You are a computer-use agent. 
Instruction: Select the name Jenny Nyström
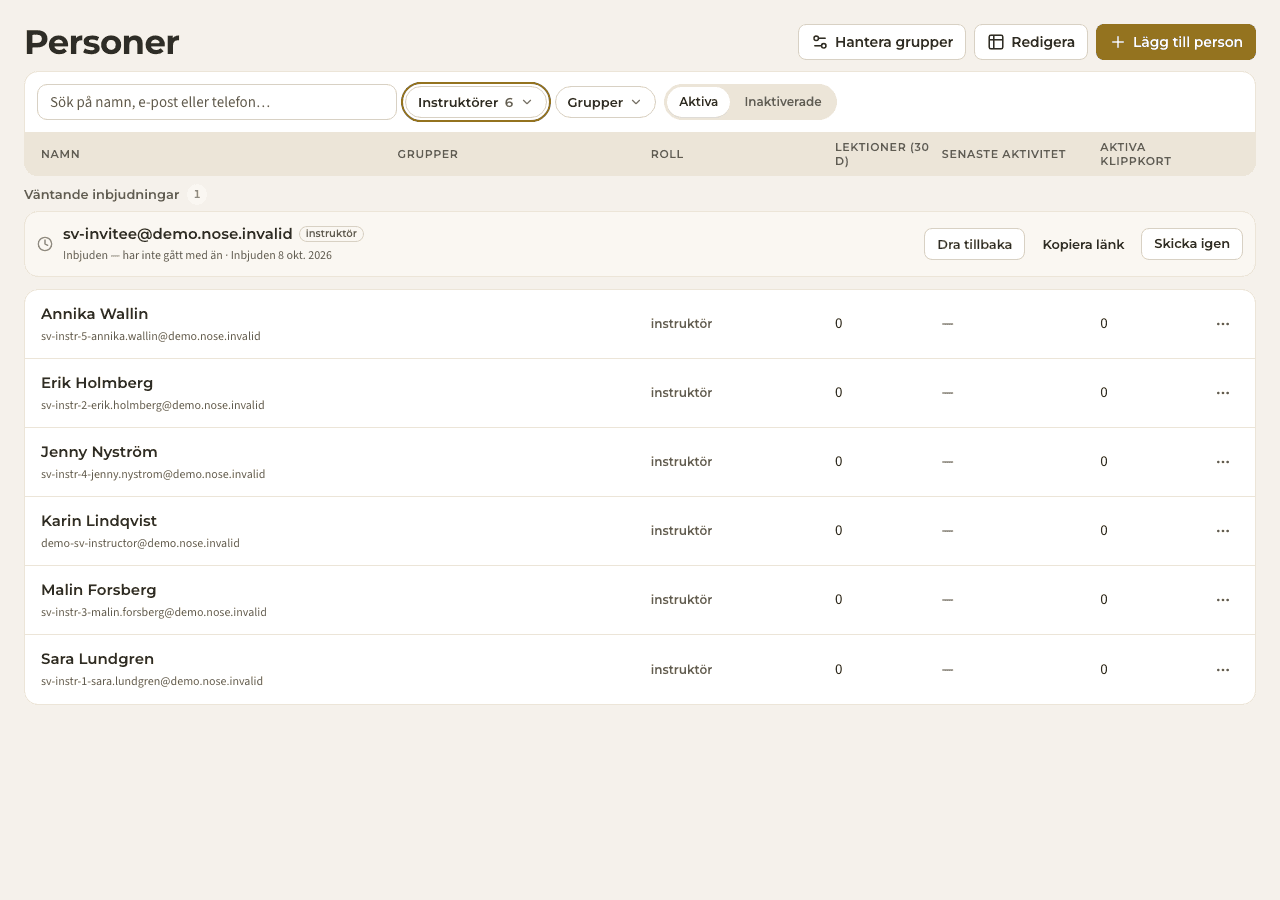tap(99, 452)
